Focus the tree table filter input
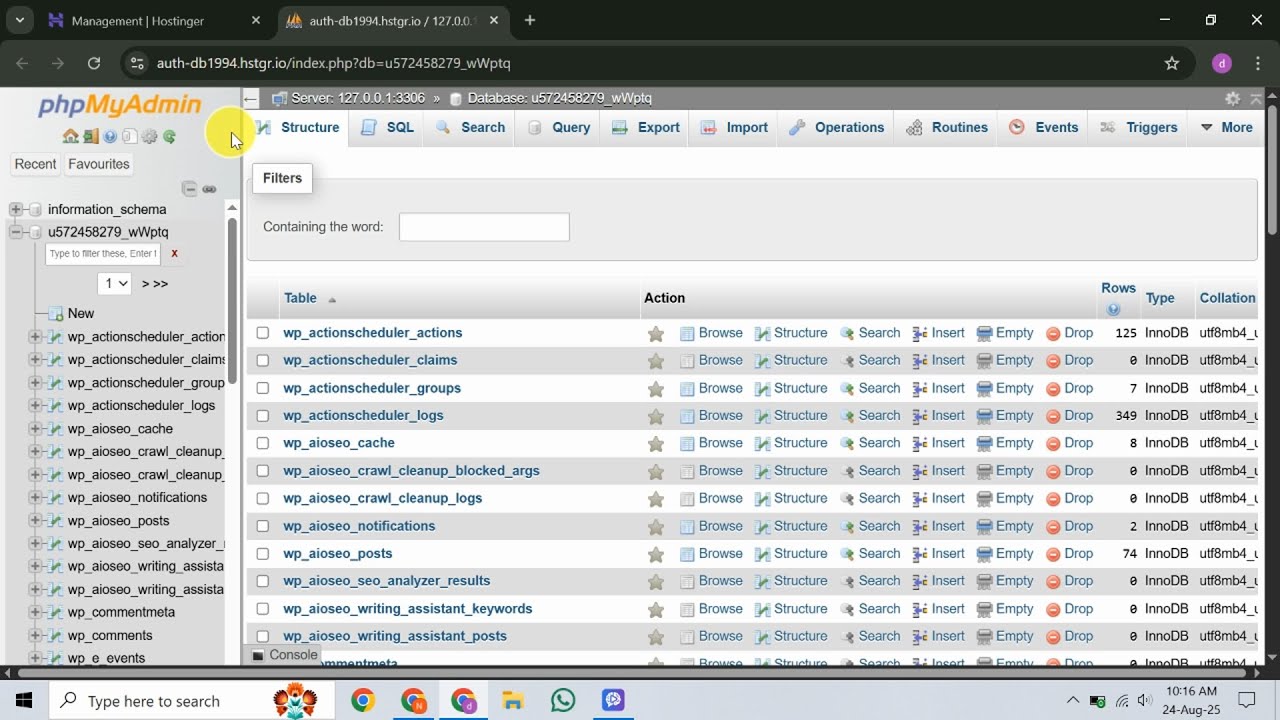1280x720 pixels. 103,254
